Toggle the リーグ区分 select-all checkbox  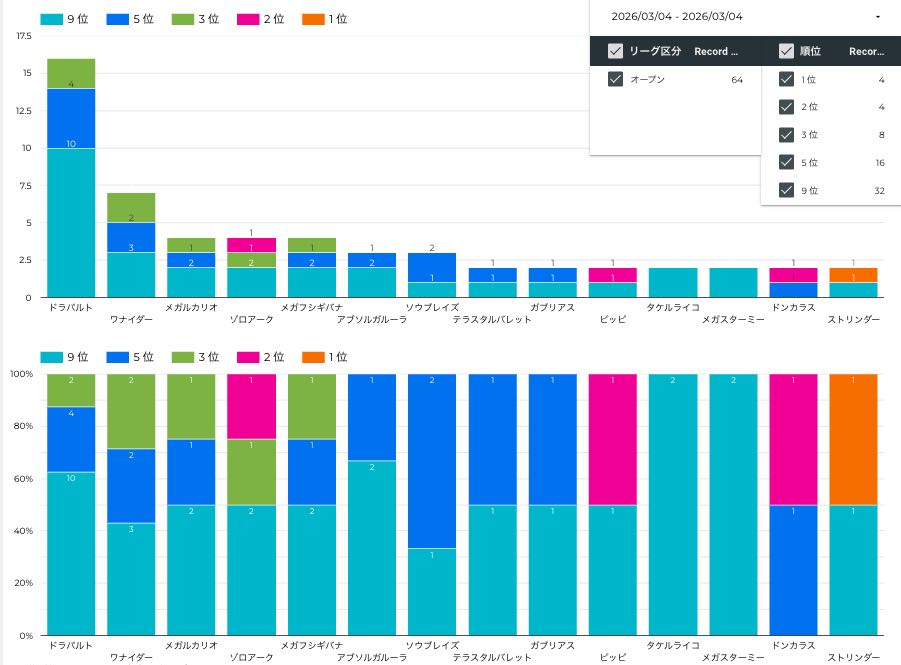click(x=616, y=51)
